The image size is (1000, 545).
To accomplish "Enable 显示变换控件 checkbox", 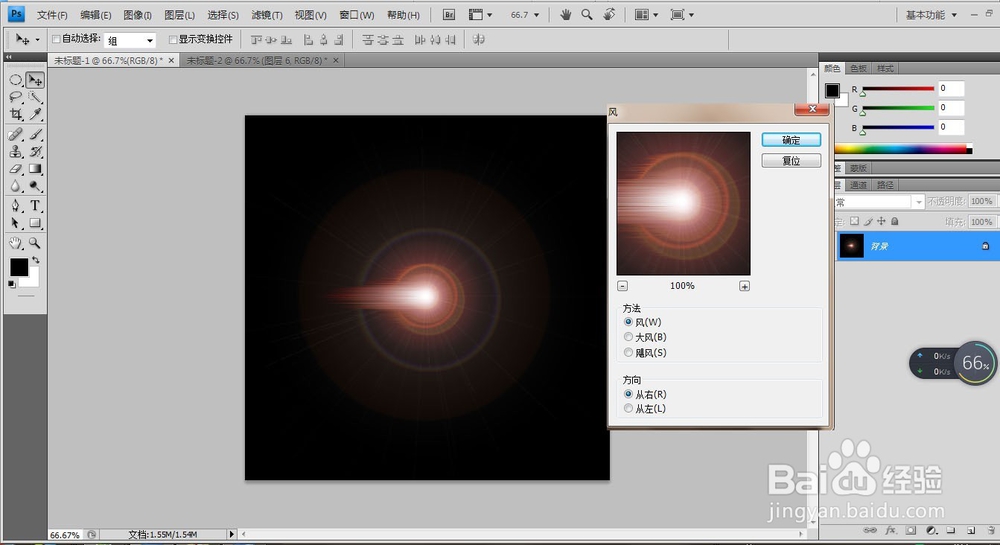I will 173,40.
